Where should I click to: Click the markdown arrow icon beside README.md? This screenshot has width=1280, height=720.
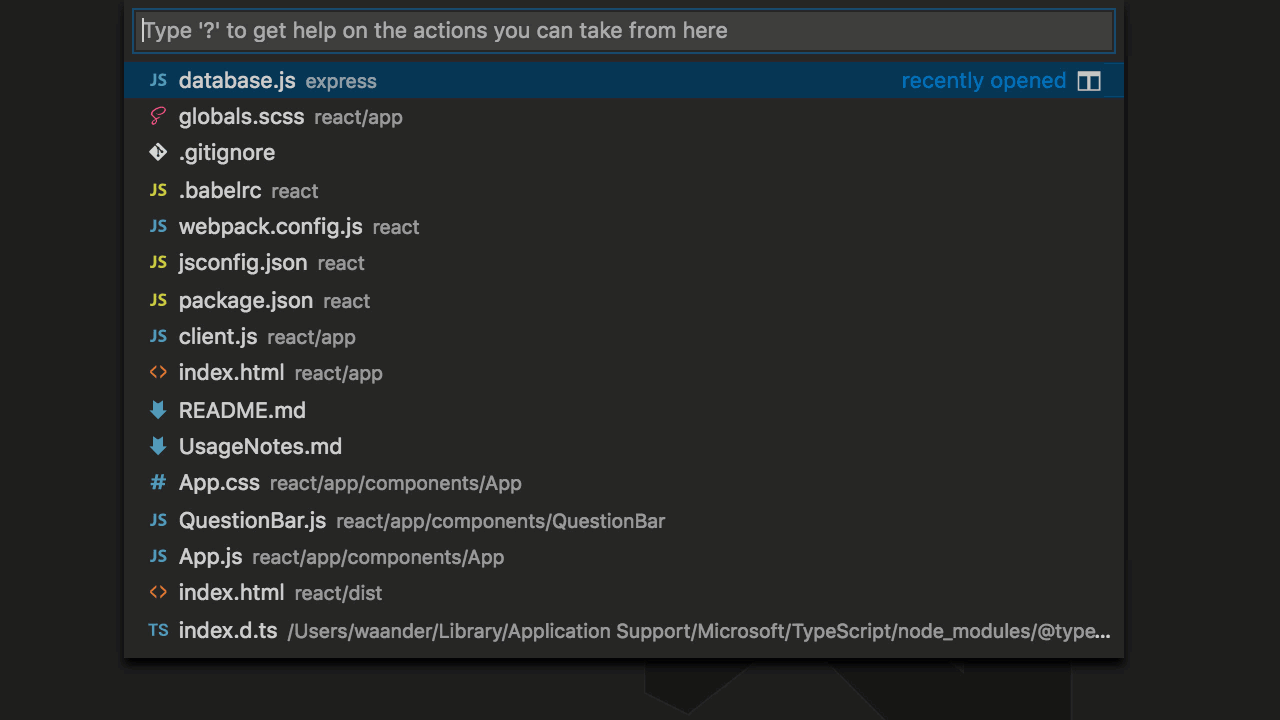click(x=158, y=410)
